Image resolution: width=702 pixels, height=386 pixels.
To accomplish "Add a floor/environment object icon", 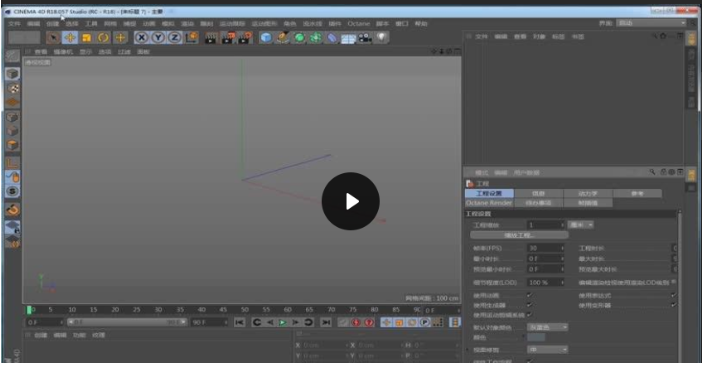I will pyautogui.click(x=348, y=38).
